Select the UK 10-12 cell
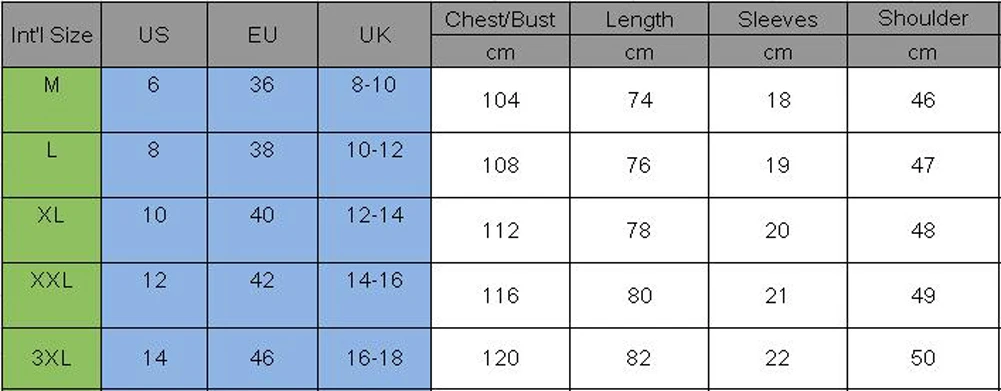The width and height of the screenshot is (1001, 391). click(x=375, y=165)
